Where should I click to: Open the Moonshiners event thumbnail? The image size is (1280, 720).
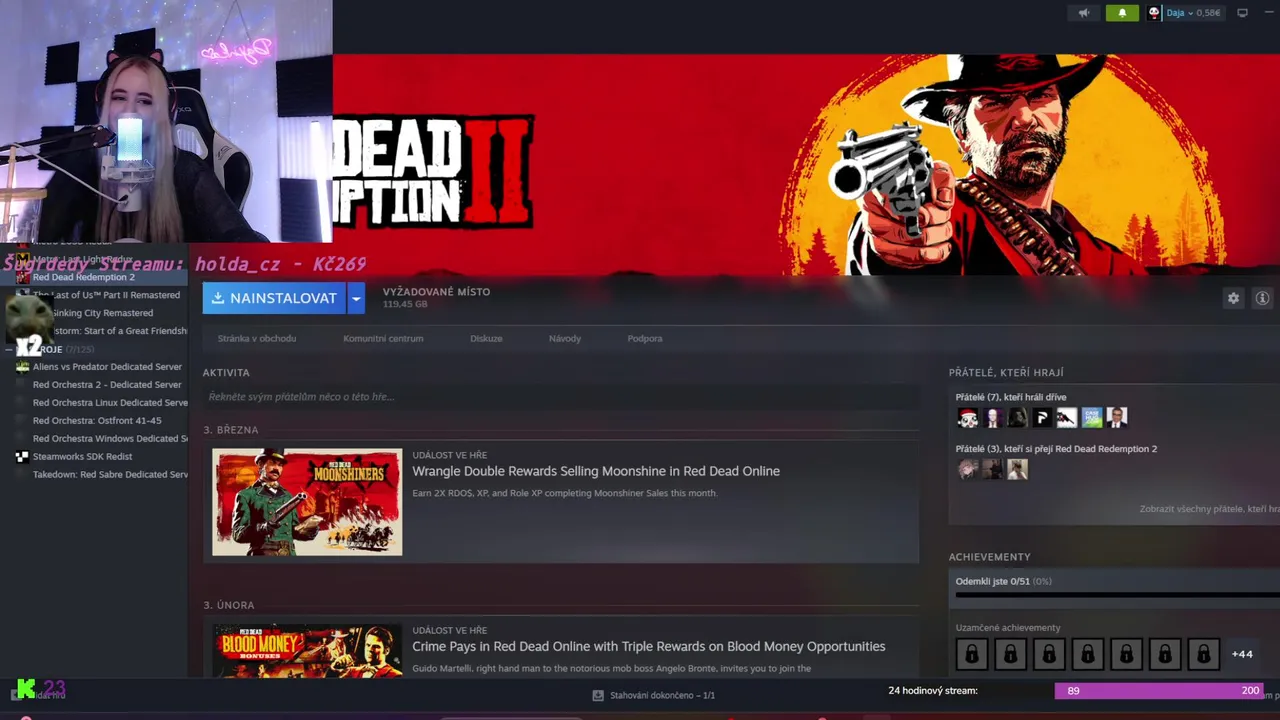click(307, 502)
